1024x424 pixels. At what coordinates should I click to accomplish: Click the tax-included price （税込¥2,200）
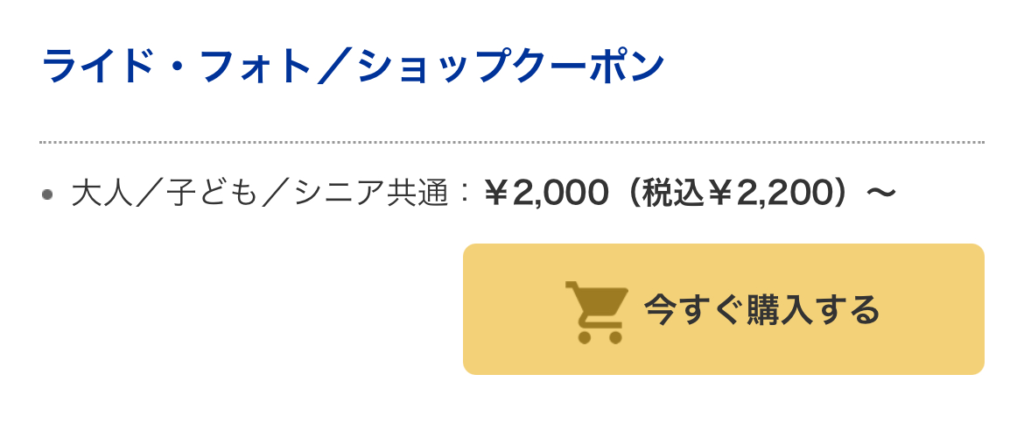coord(737,193)
